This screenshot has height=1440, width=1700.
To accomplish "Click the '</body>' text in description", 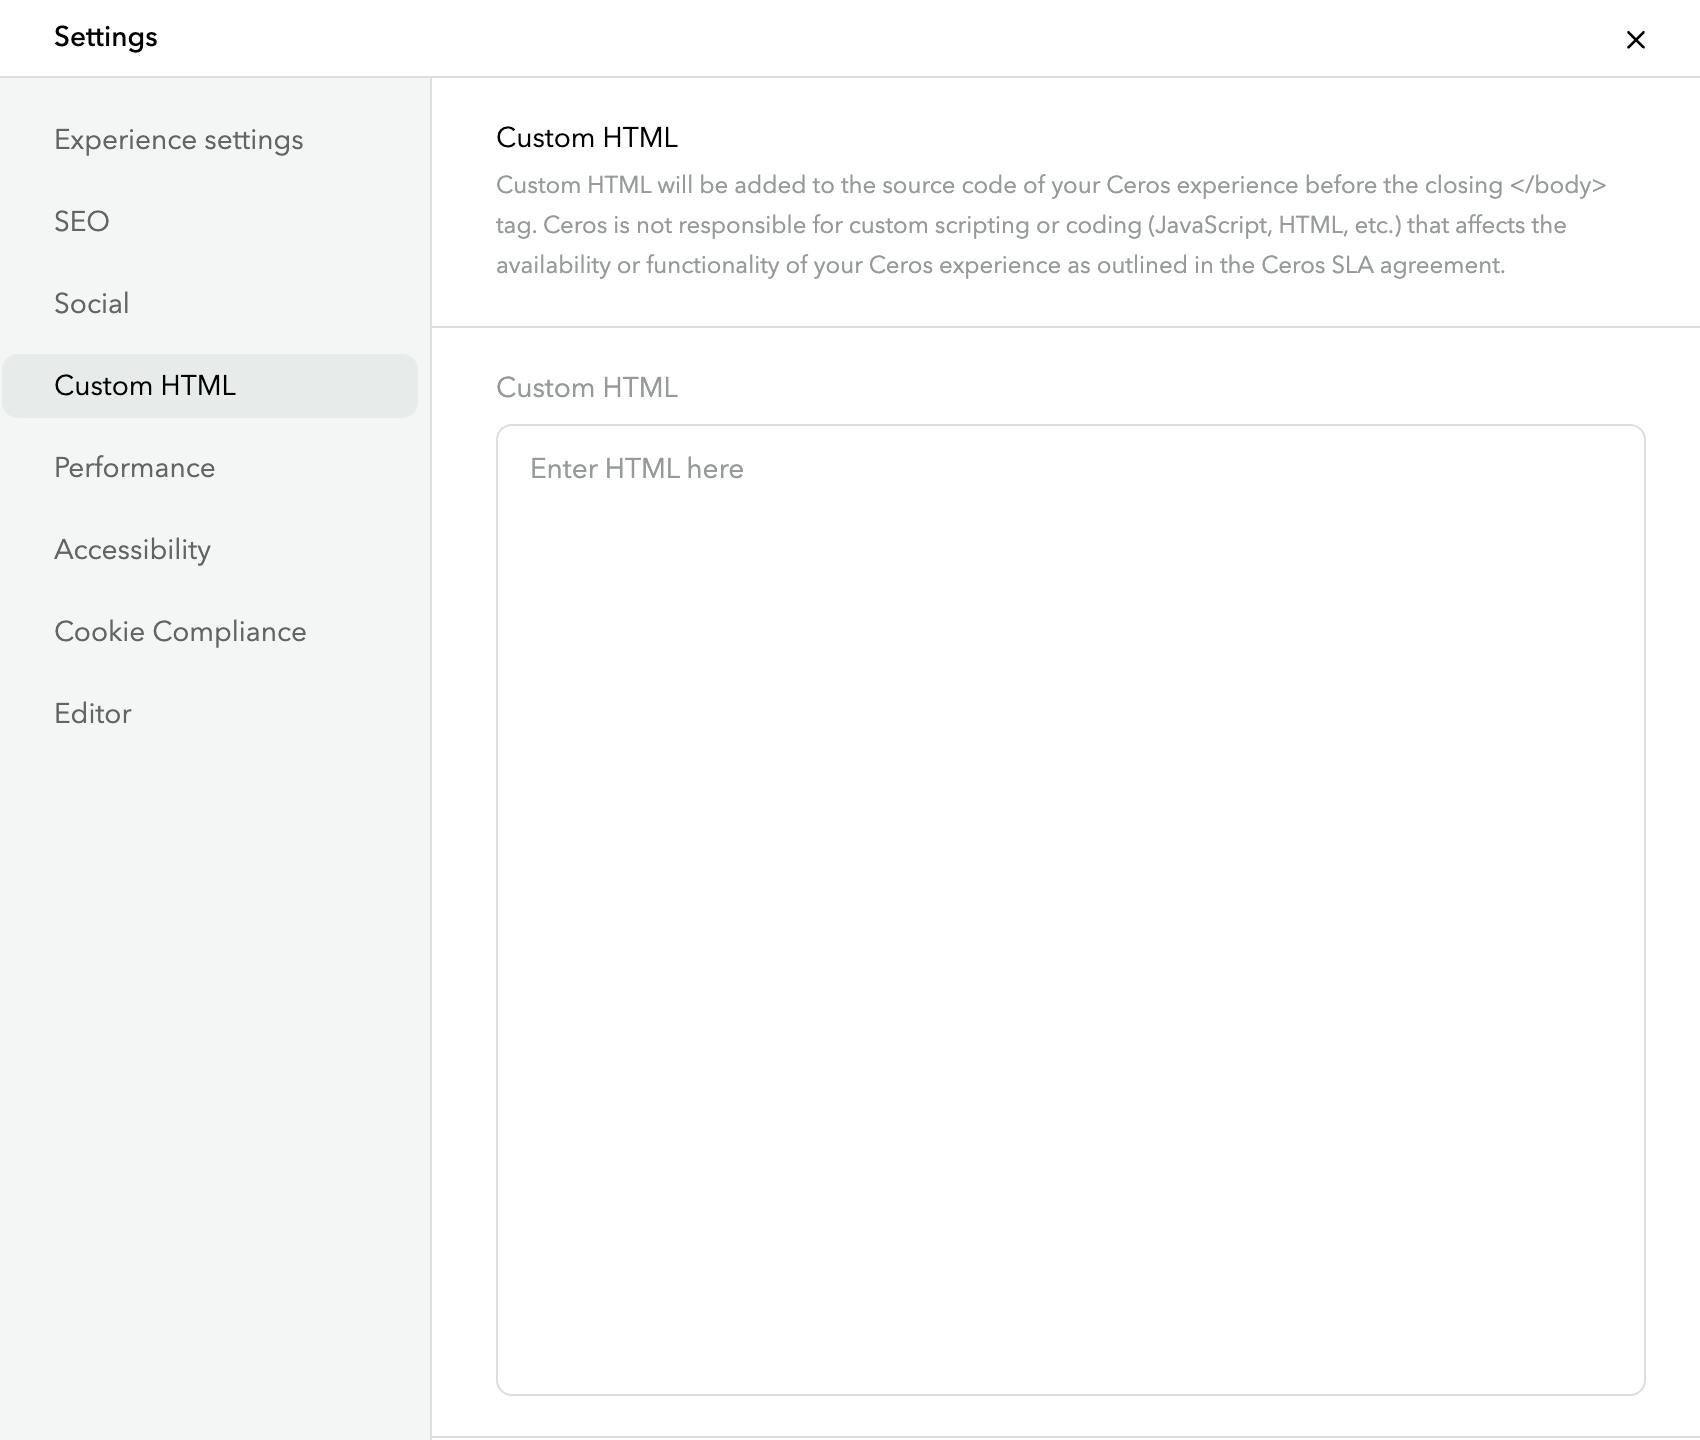I will click(1558, 186).
